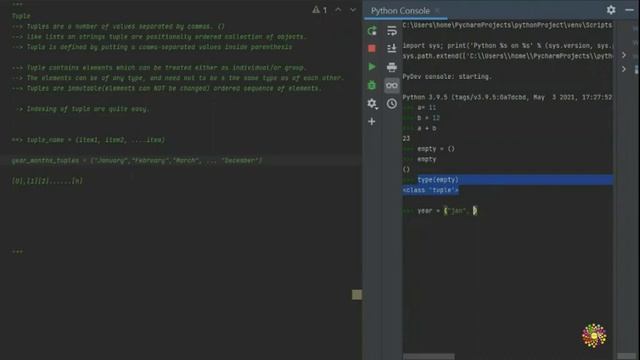Go to next highlighted error arrow

[353, 10]
